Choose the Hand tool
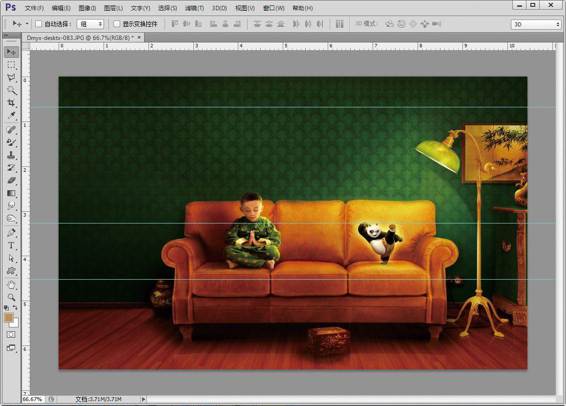566x406 pixels. click(x=11, y=285)
